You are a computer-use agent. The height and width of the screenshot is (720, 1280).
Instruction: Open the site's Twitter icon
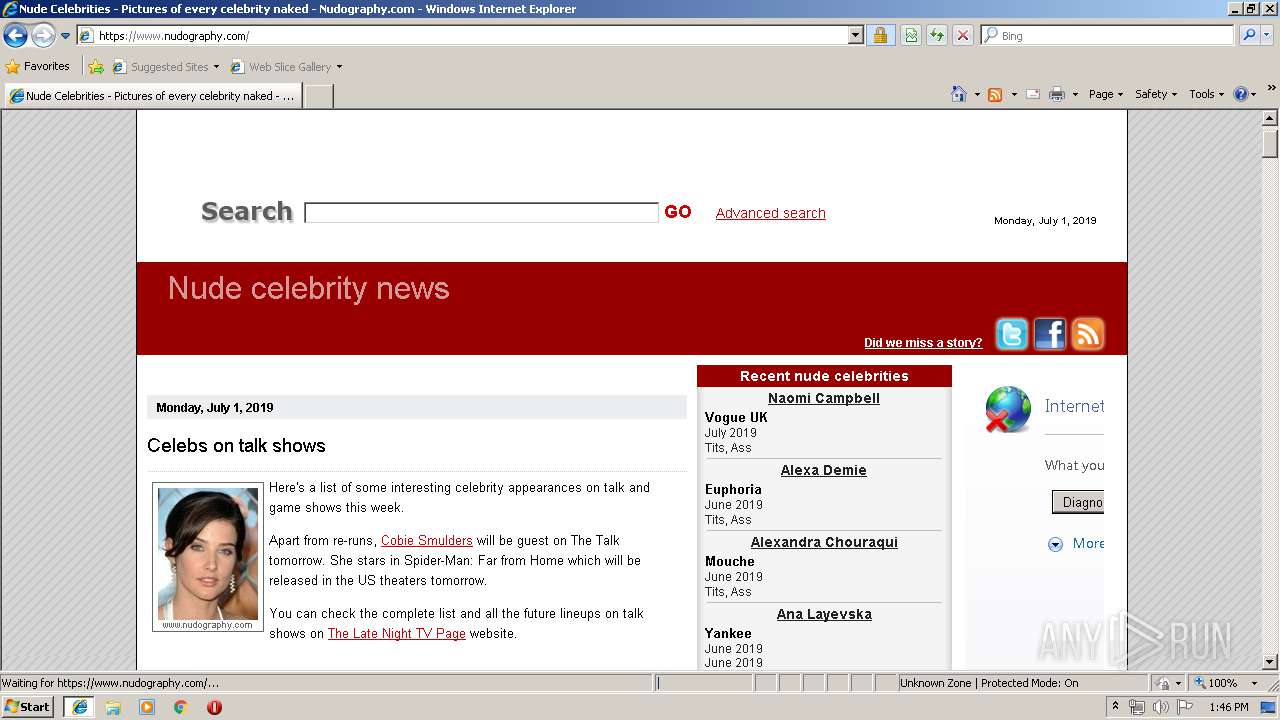pyautogui.click(x=1011, y=333)
